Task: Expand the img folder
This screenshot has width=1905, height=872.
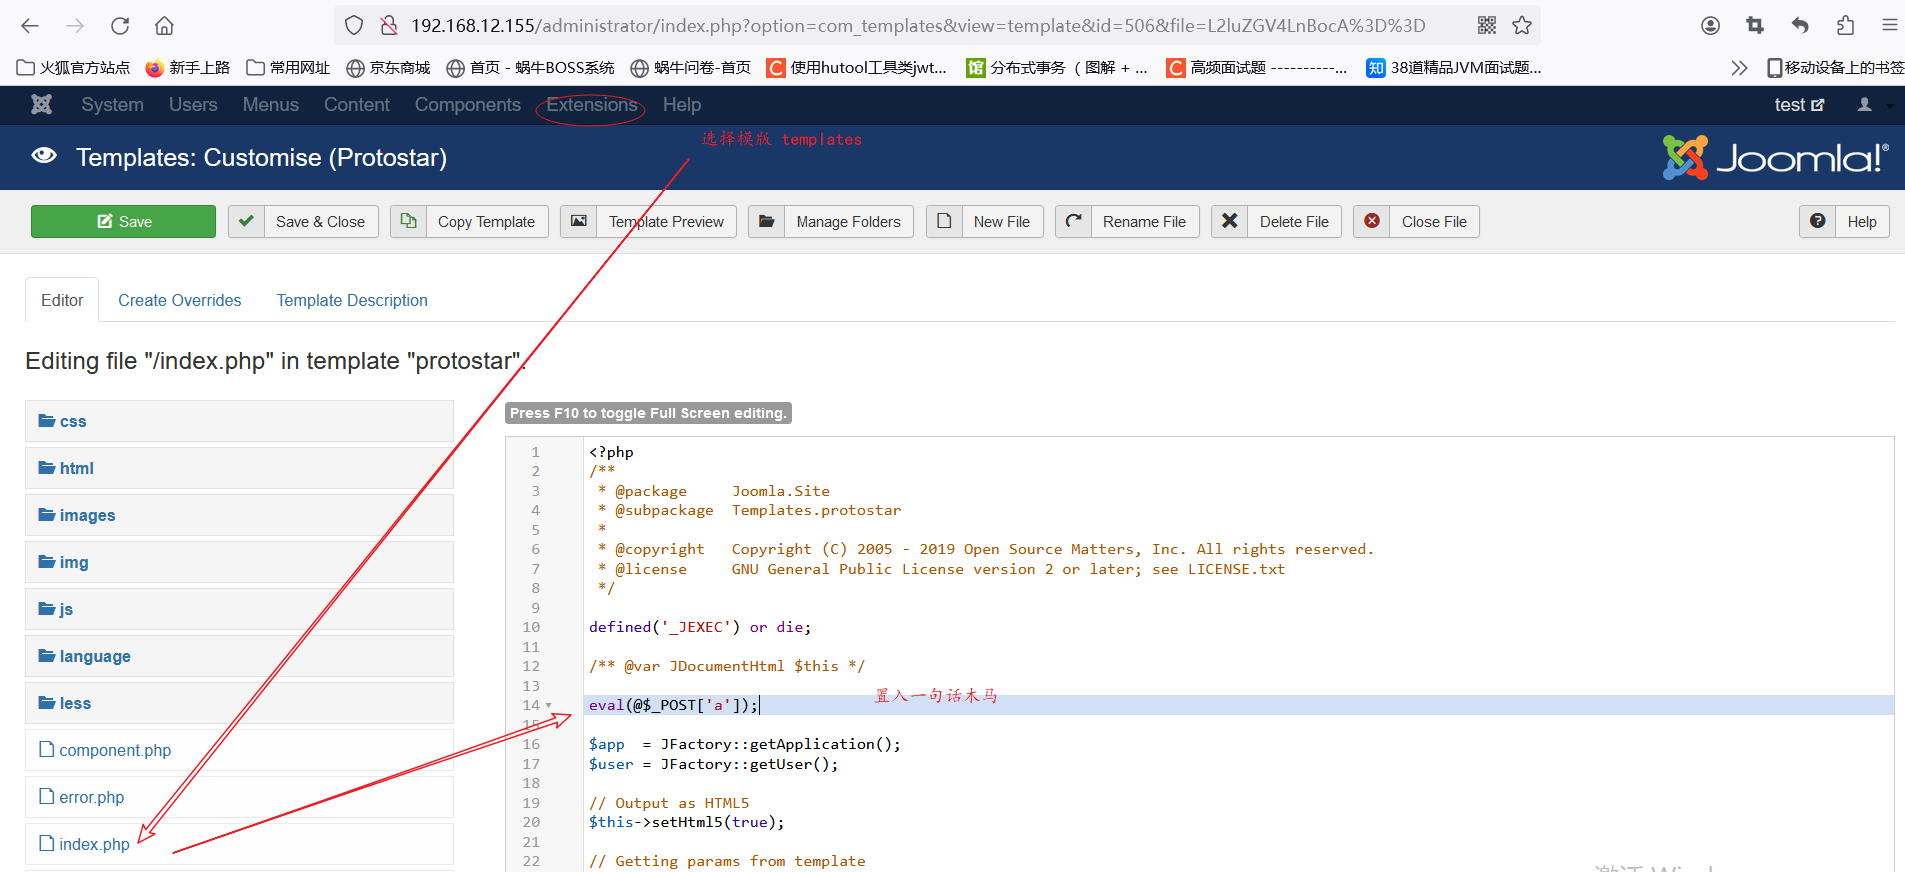Action: [239, 562]
